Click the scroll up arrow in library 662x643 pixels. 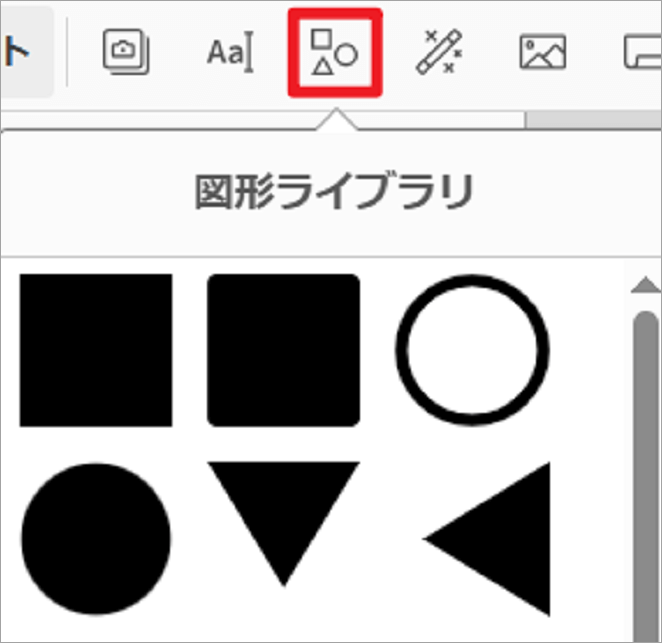(645, 287)
